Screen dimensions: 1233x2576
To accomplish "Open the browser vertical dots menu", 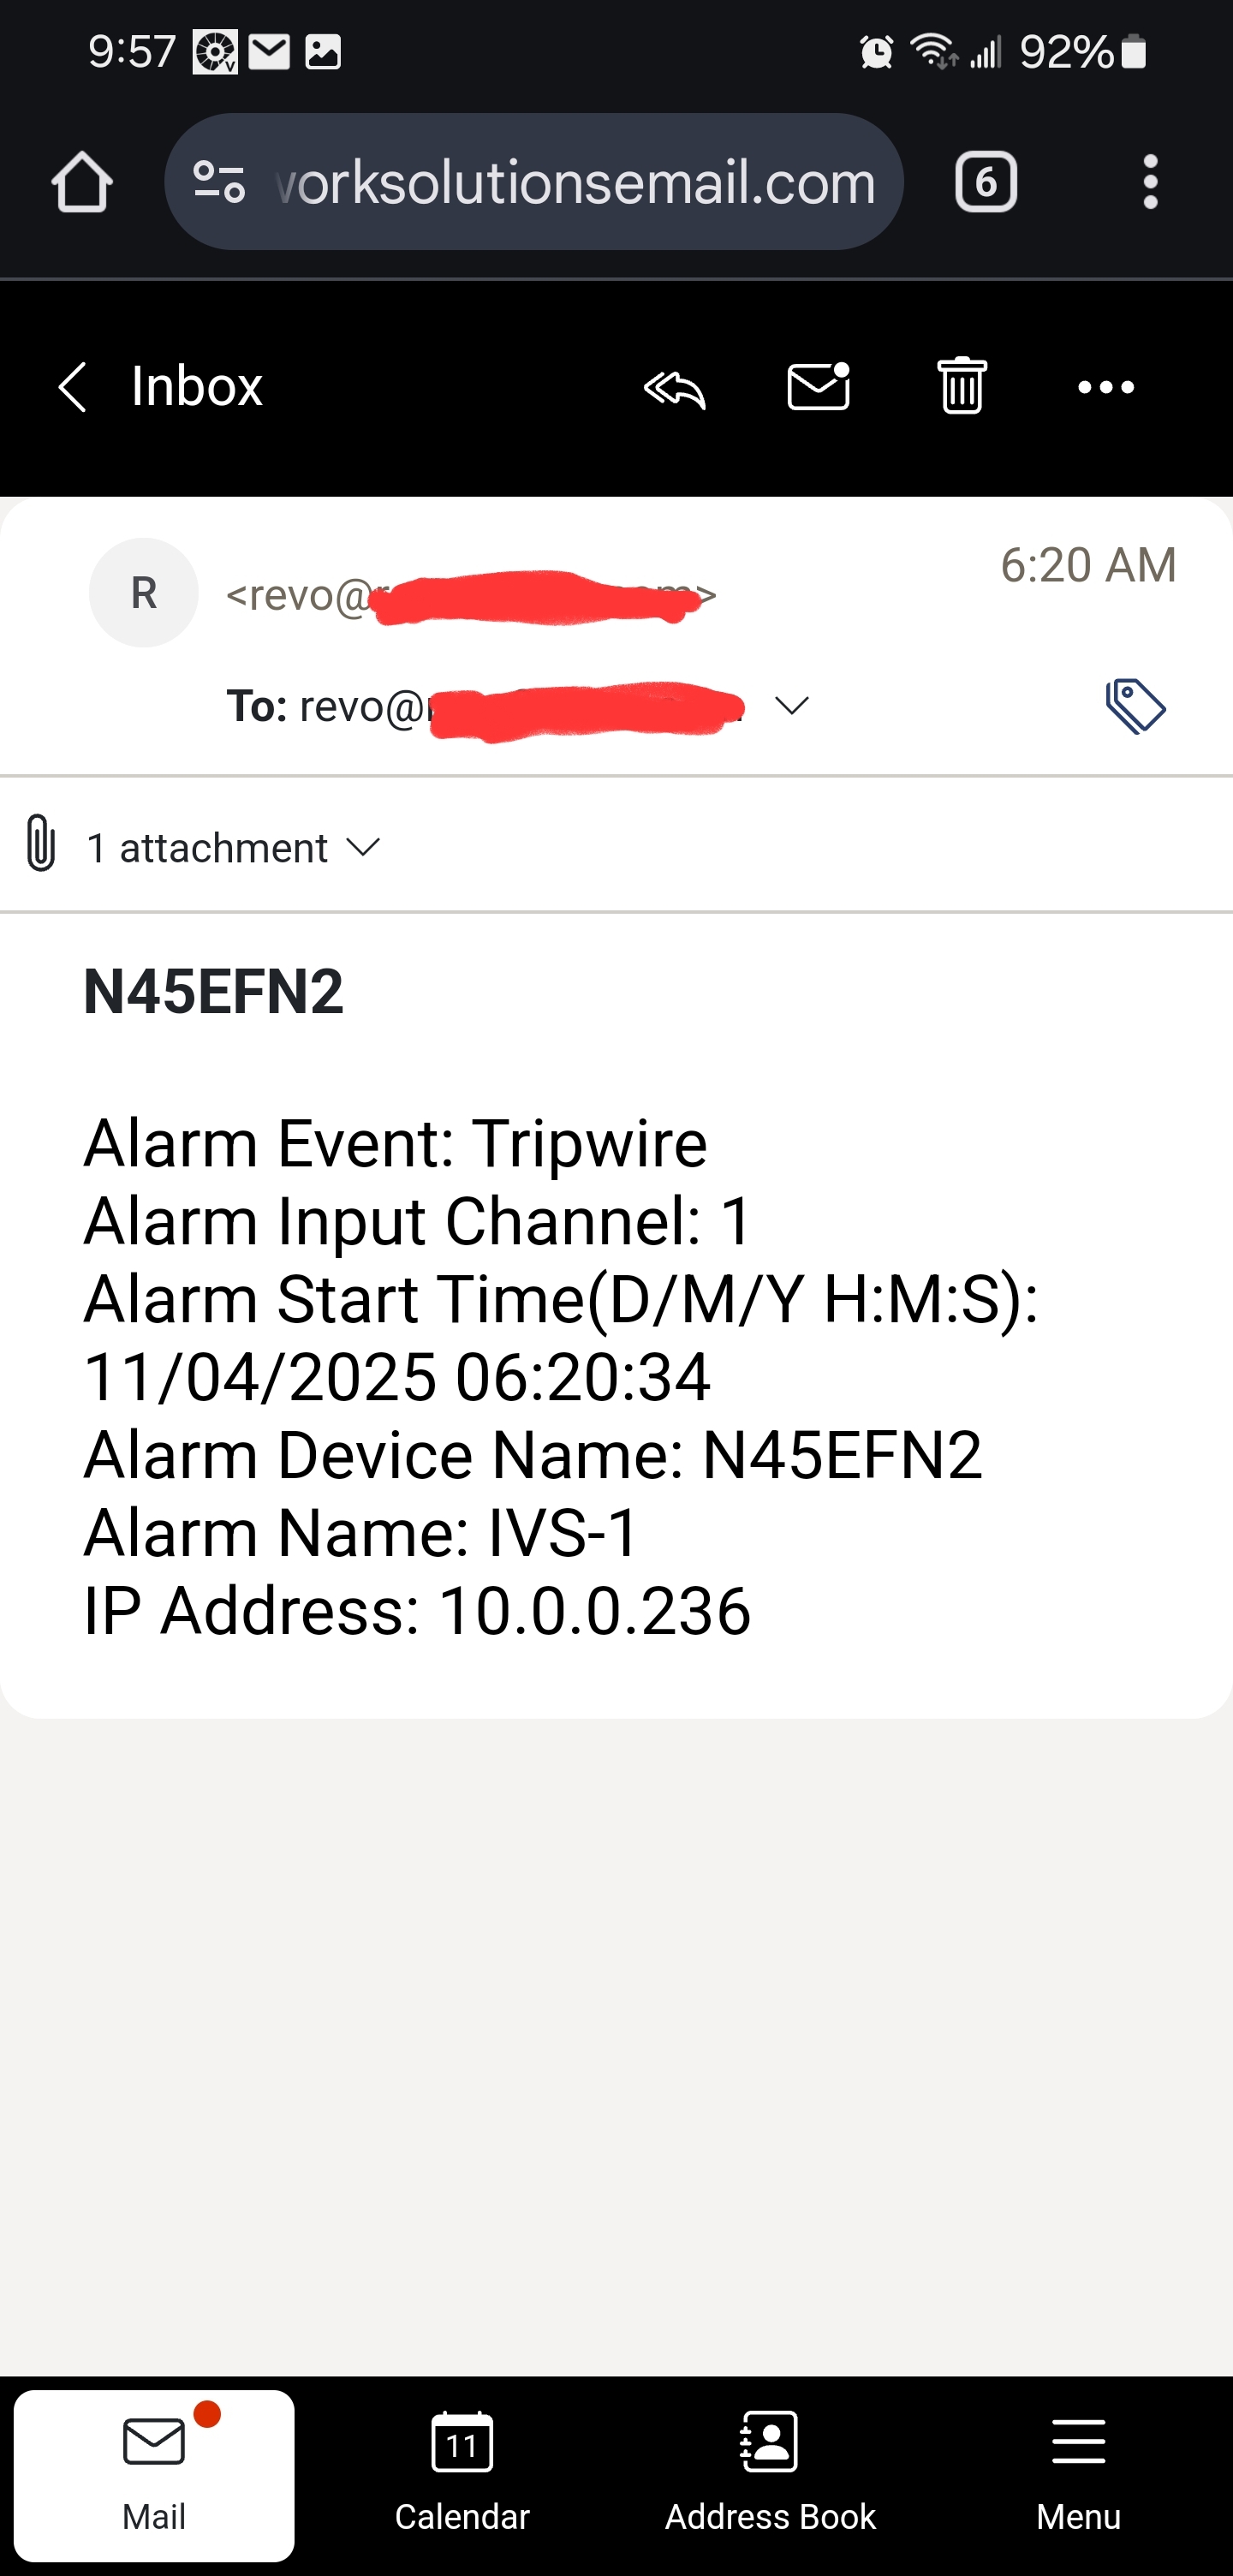I will point(1150,182).
